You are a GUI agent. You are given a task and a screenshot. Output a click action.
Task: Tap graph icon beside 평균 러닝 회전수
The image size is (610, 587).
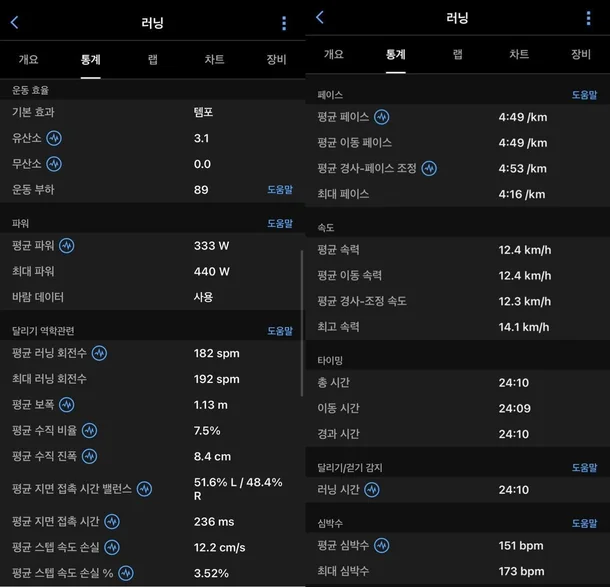pos(99,353)
